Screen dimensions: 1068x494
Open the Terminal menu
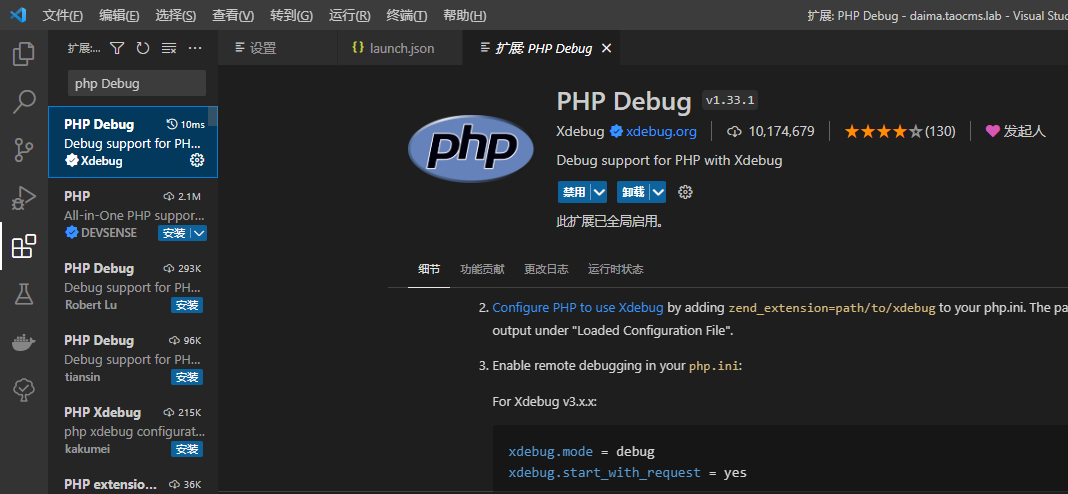(x=407, y=16)
